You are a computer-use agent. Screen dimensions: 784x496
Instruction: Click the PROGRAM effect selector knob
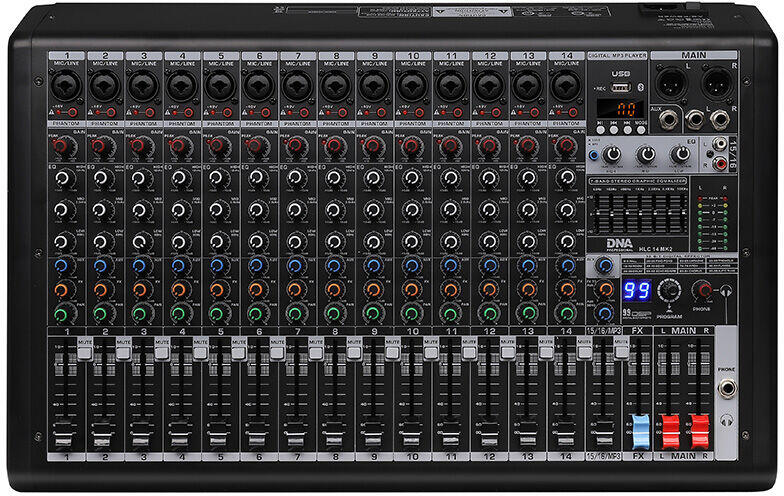671,290
